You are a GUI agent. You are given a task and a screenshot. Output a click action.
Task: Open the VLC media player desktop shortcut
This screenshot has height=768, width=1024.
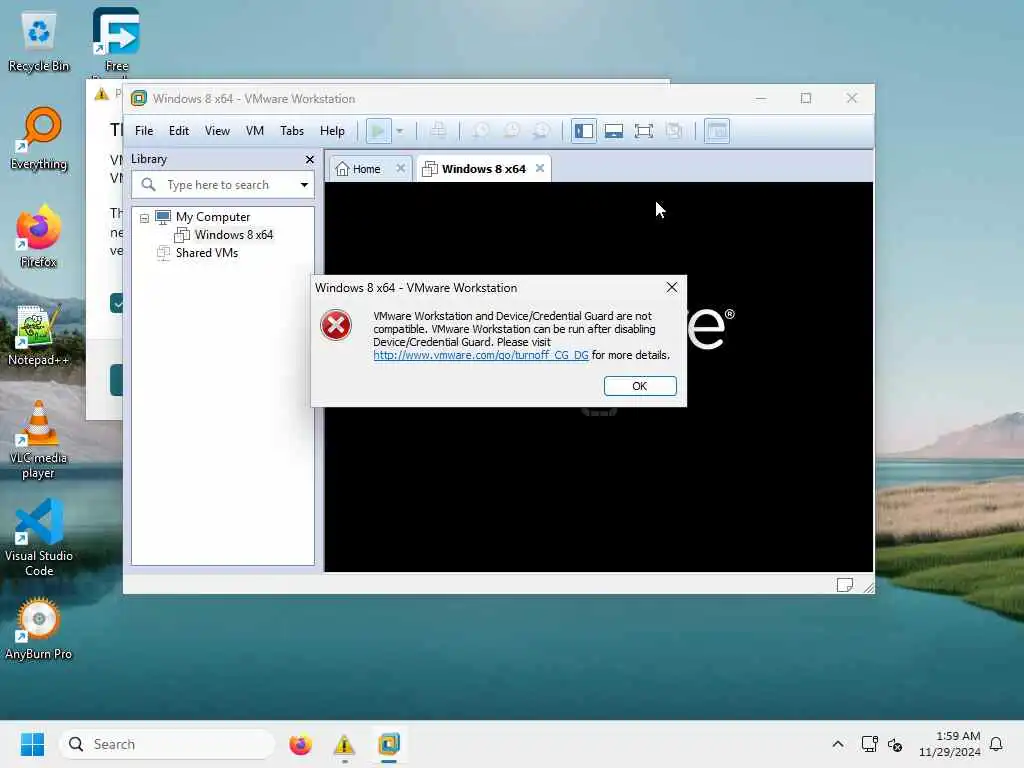tap(39, 439)
